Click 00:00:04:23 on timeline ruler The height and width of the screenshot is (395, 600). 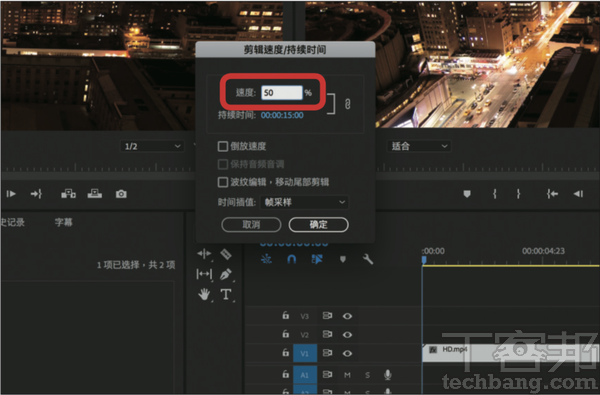pyautogui.click(x=543, y=251)
